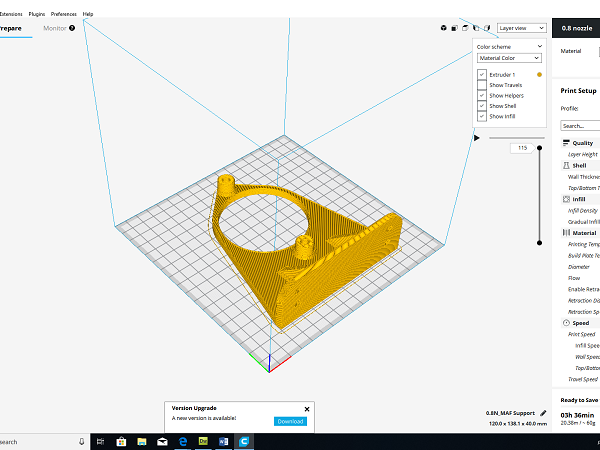Screen dimensions: 600x450
Task: Close the Version Upgrade notification
Action: pos(307,409)
